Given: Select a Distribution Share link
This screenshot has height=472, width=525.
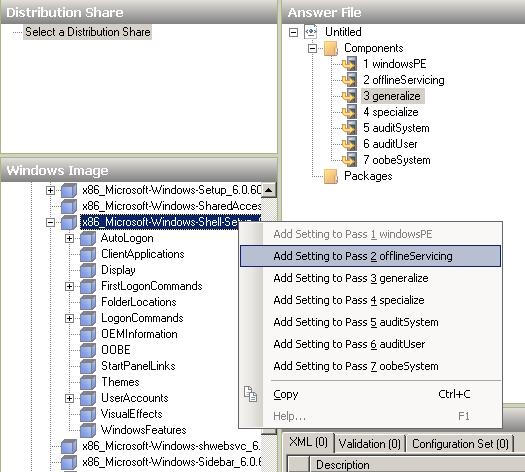Looking at the screenshot, I should 88,32.
